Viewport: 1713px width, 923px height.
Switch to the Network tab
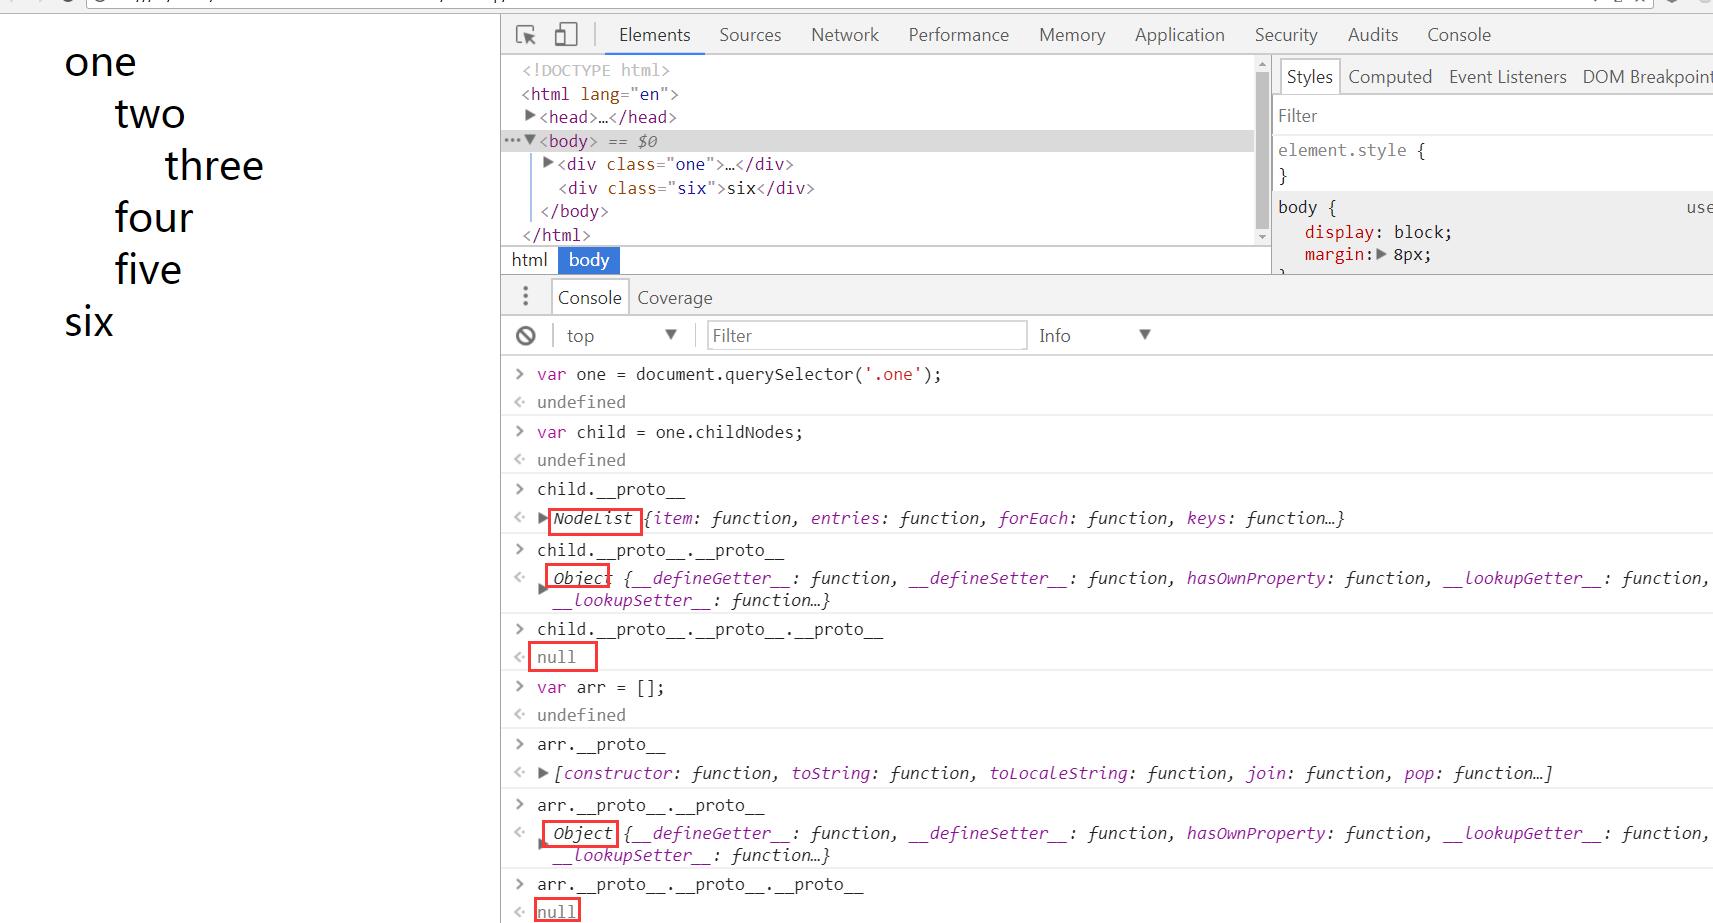tap(845, 35)
